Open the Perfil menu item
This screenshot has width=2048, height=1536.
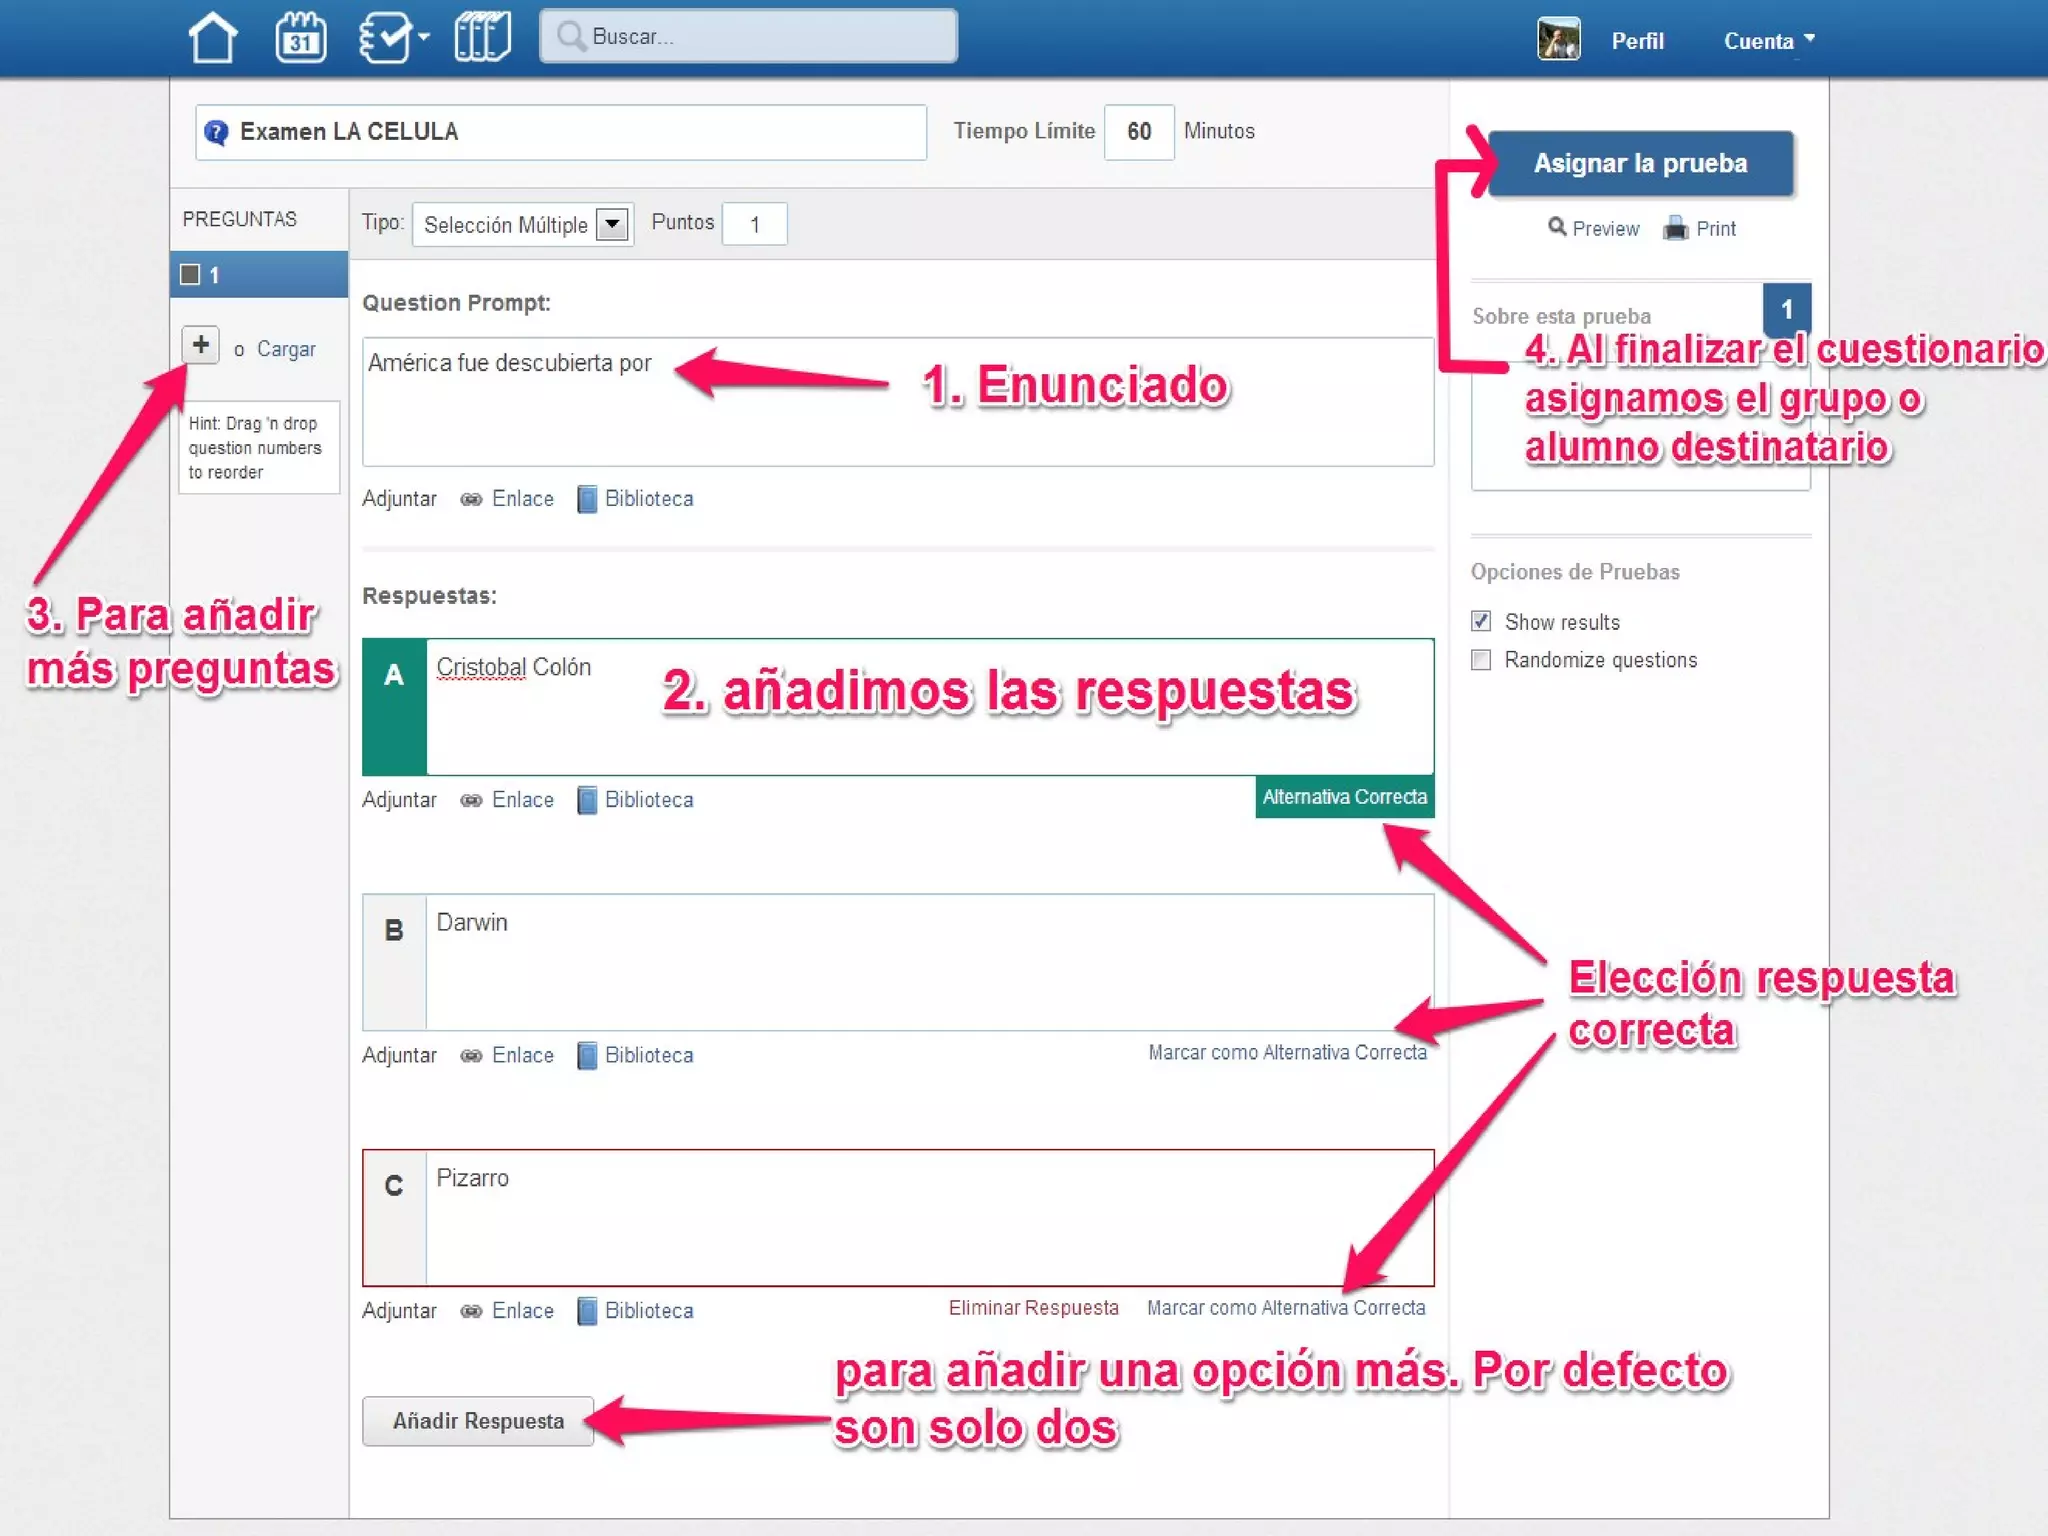click(1637, 41)
